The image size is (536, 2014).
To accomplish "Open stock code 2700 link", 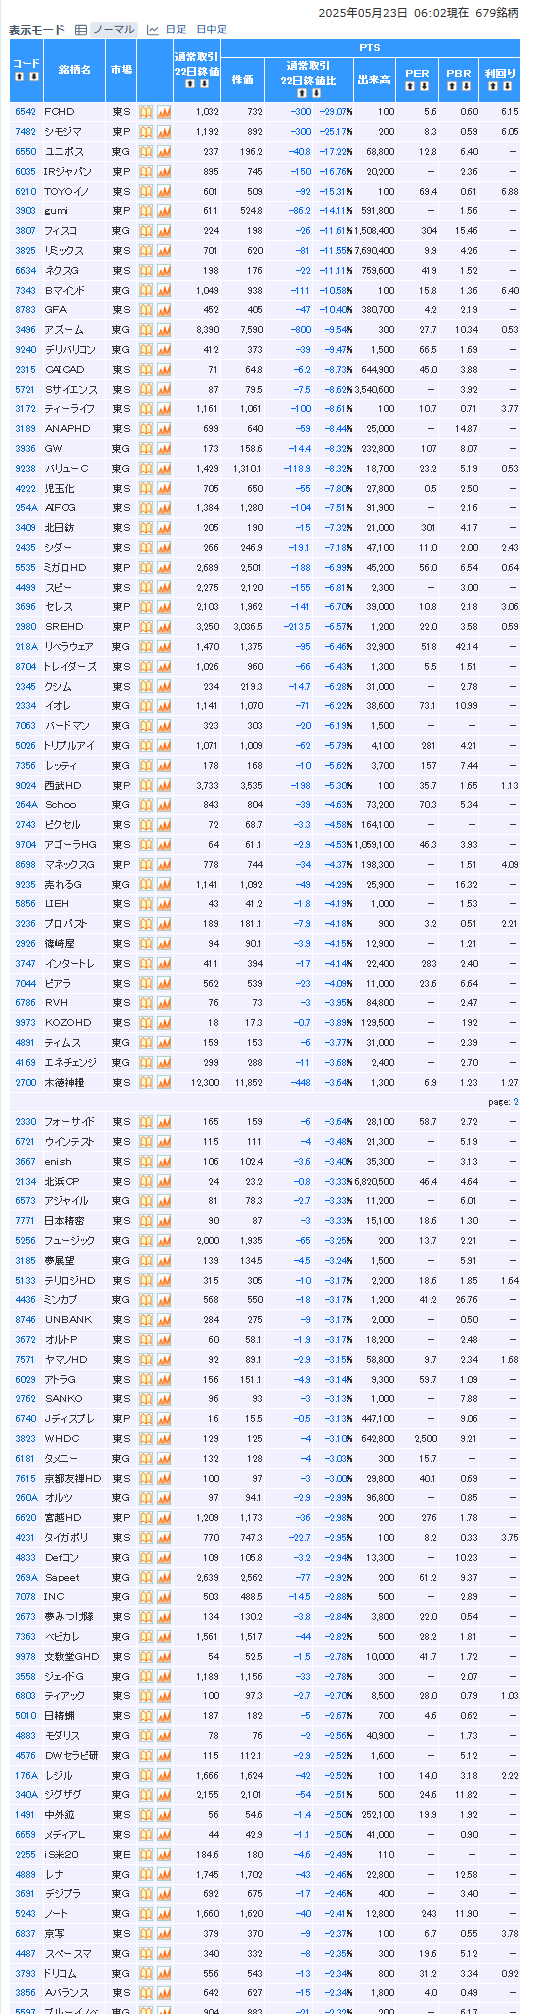I will coord(25,1082).
